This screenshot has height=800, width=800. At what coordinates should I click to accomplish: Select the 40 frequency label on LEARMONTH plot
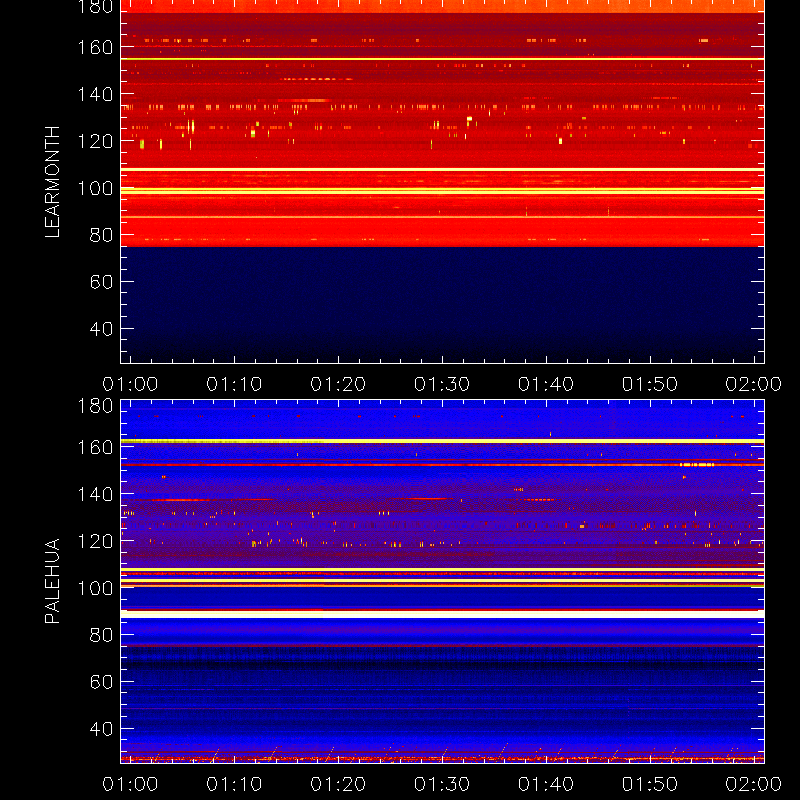pos(101,329)
